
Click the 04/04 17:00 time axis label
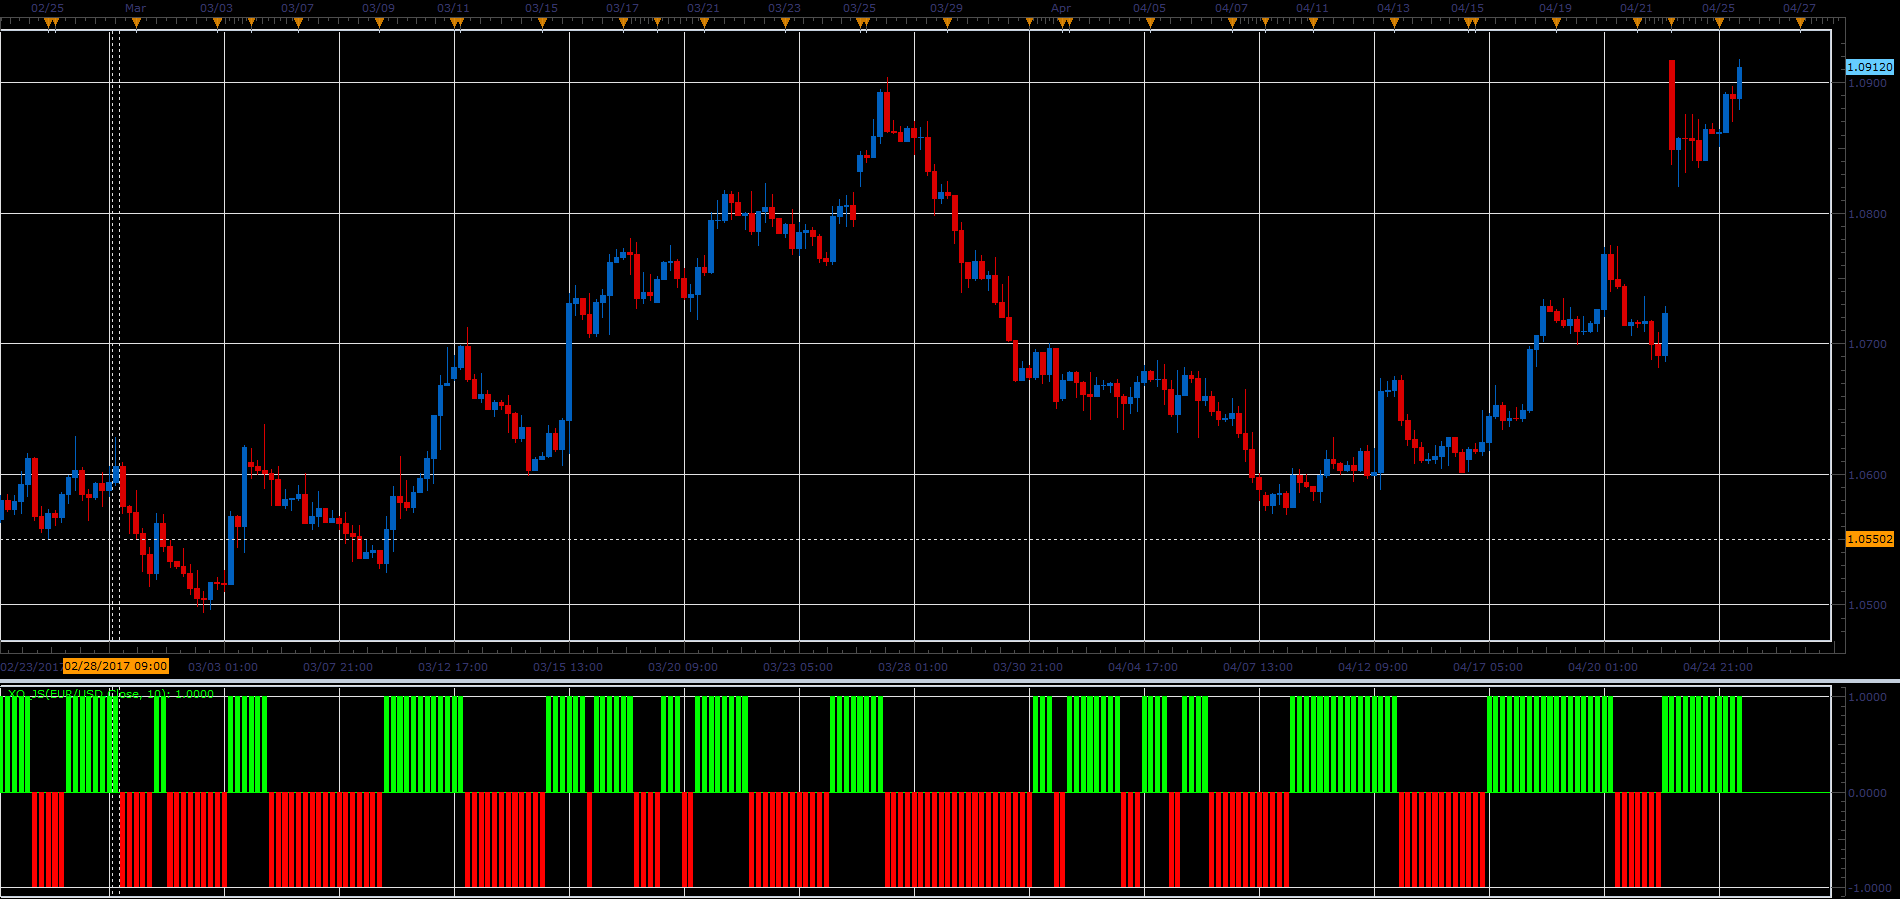point(1143,667)
